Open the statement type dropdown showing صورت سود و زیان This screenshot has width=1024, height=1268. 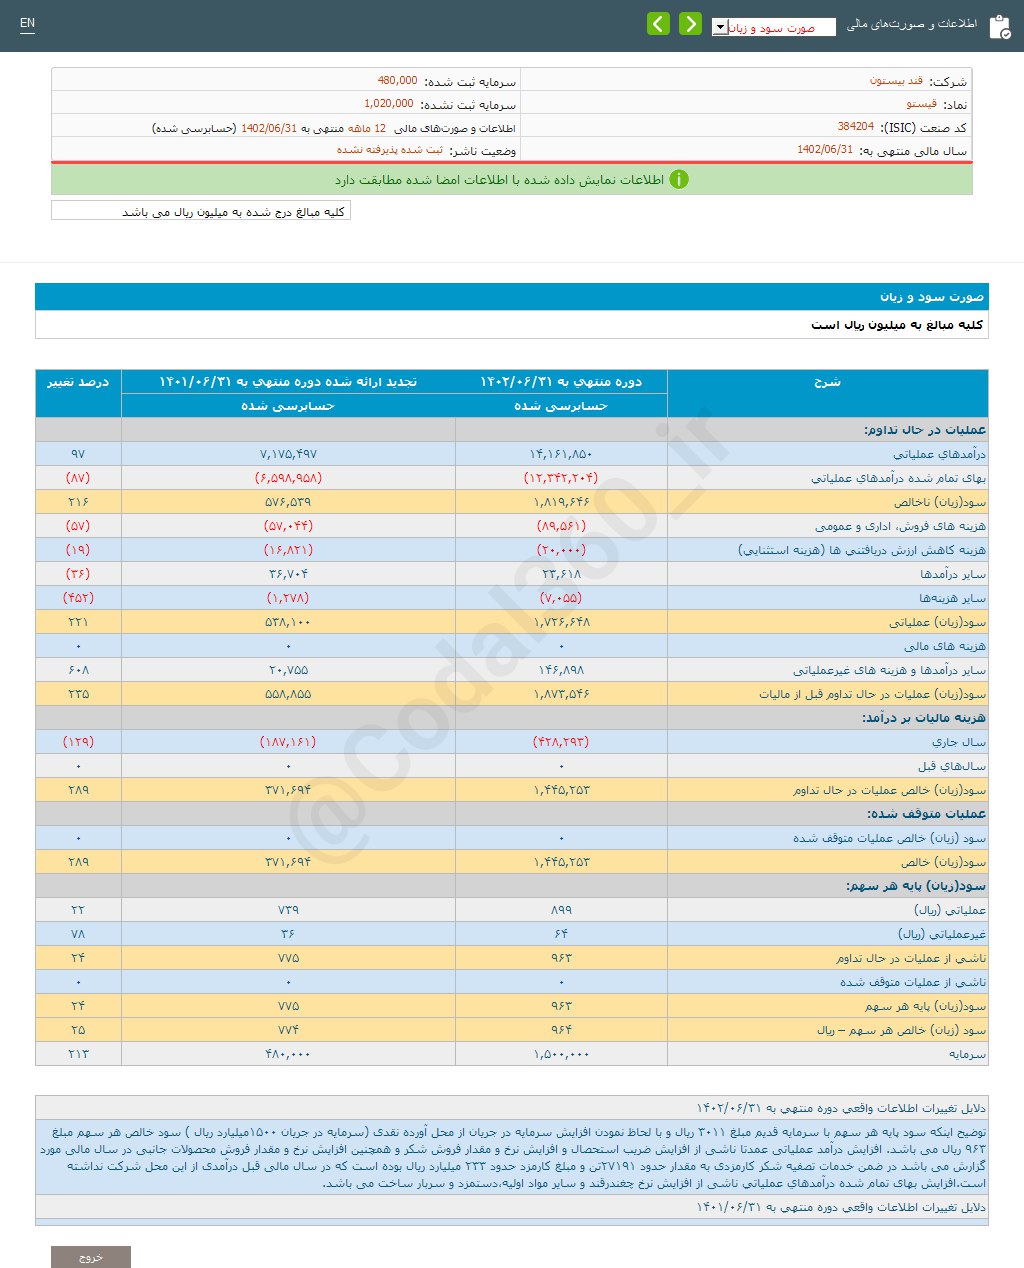coord(780,27)
